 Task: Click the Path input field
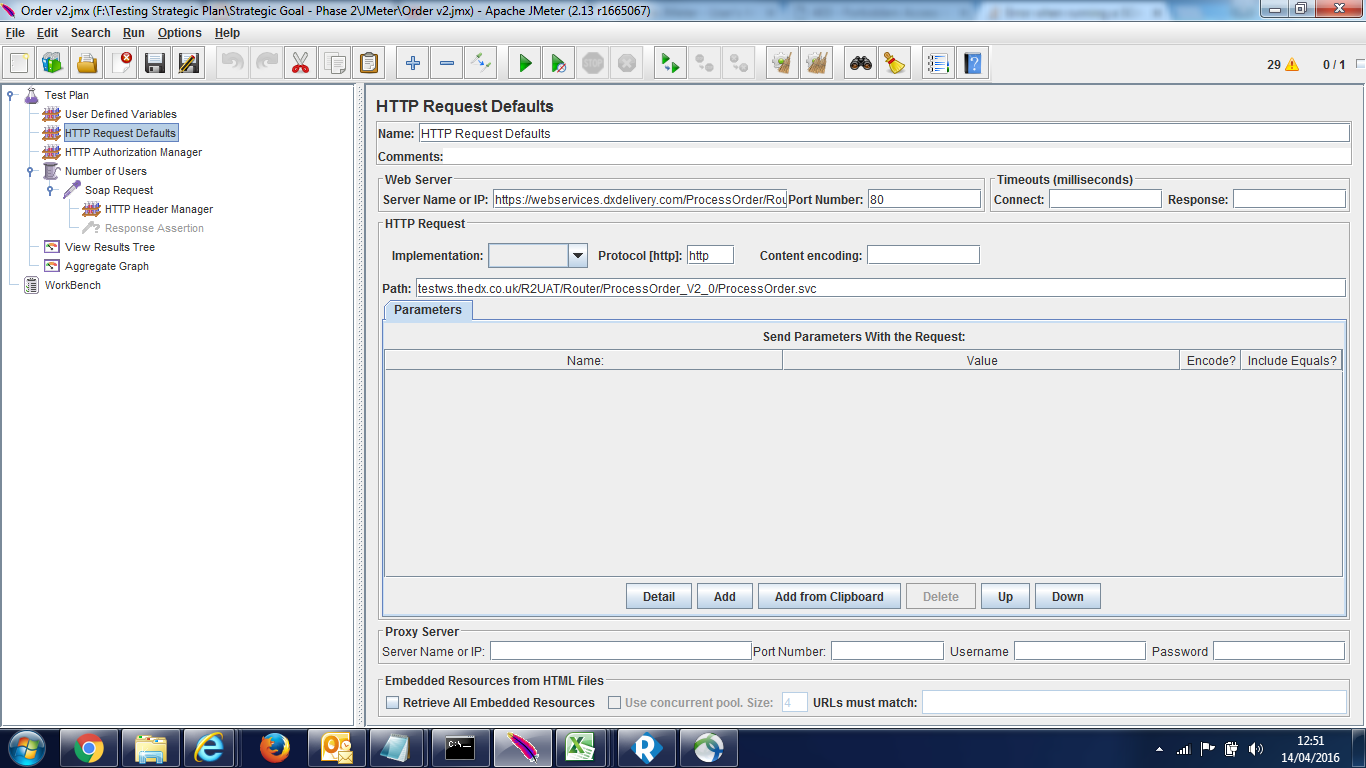click(x=881, y=288)
